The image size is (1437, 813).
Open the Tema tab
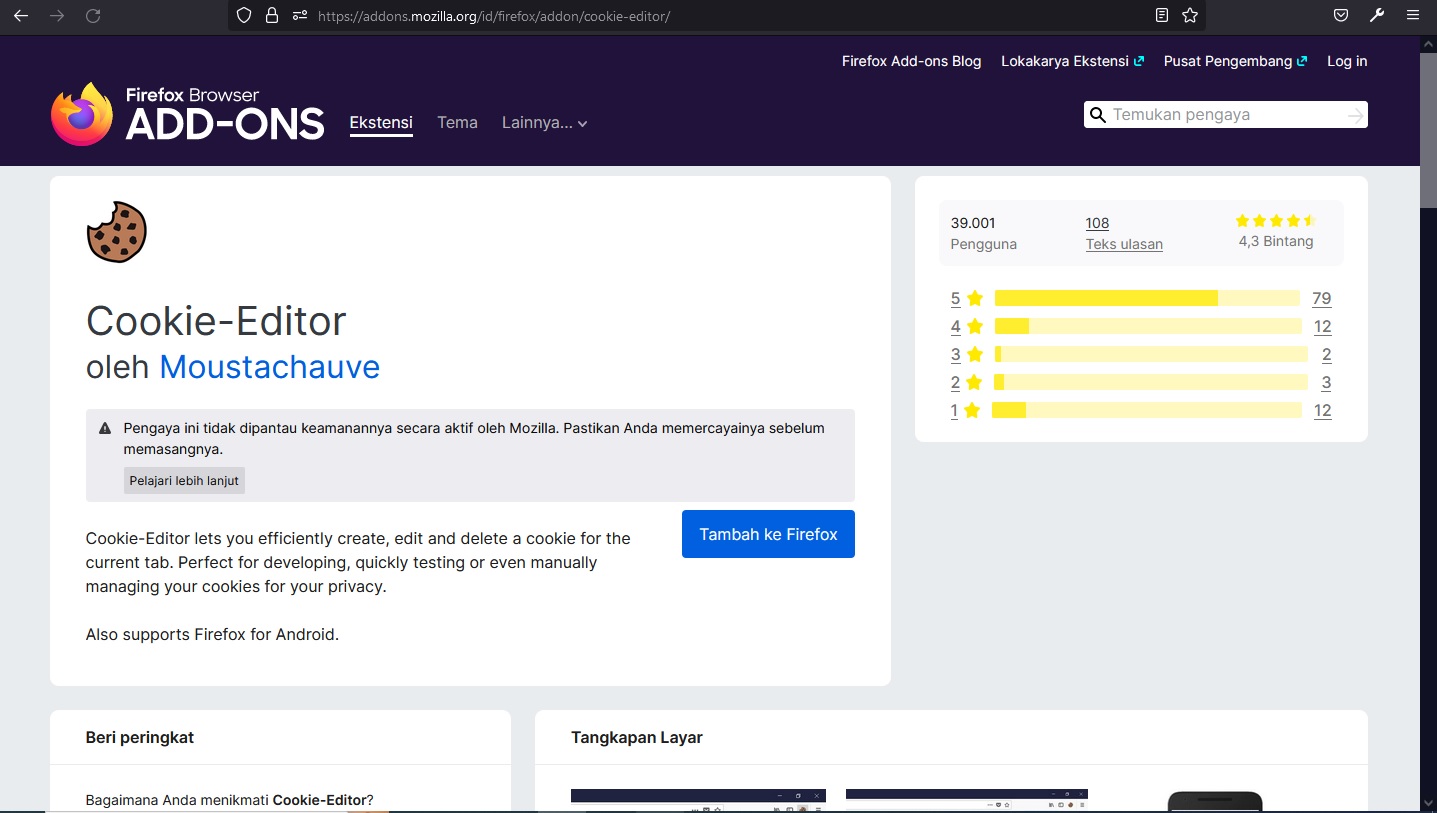click(x=457, y=123)
